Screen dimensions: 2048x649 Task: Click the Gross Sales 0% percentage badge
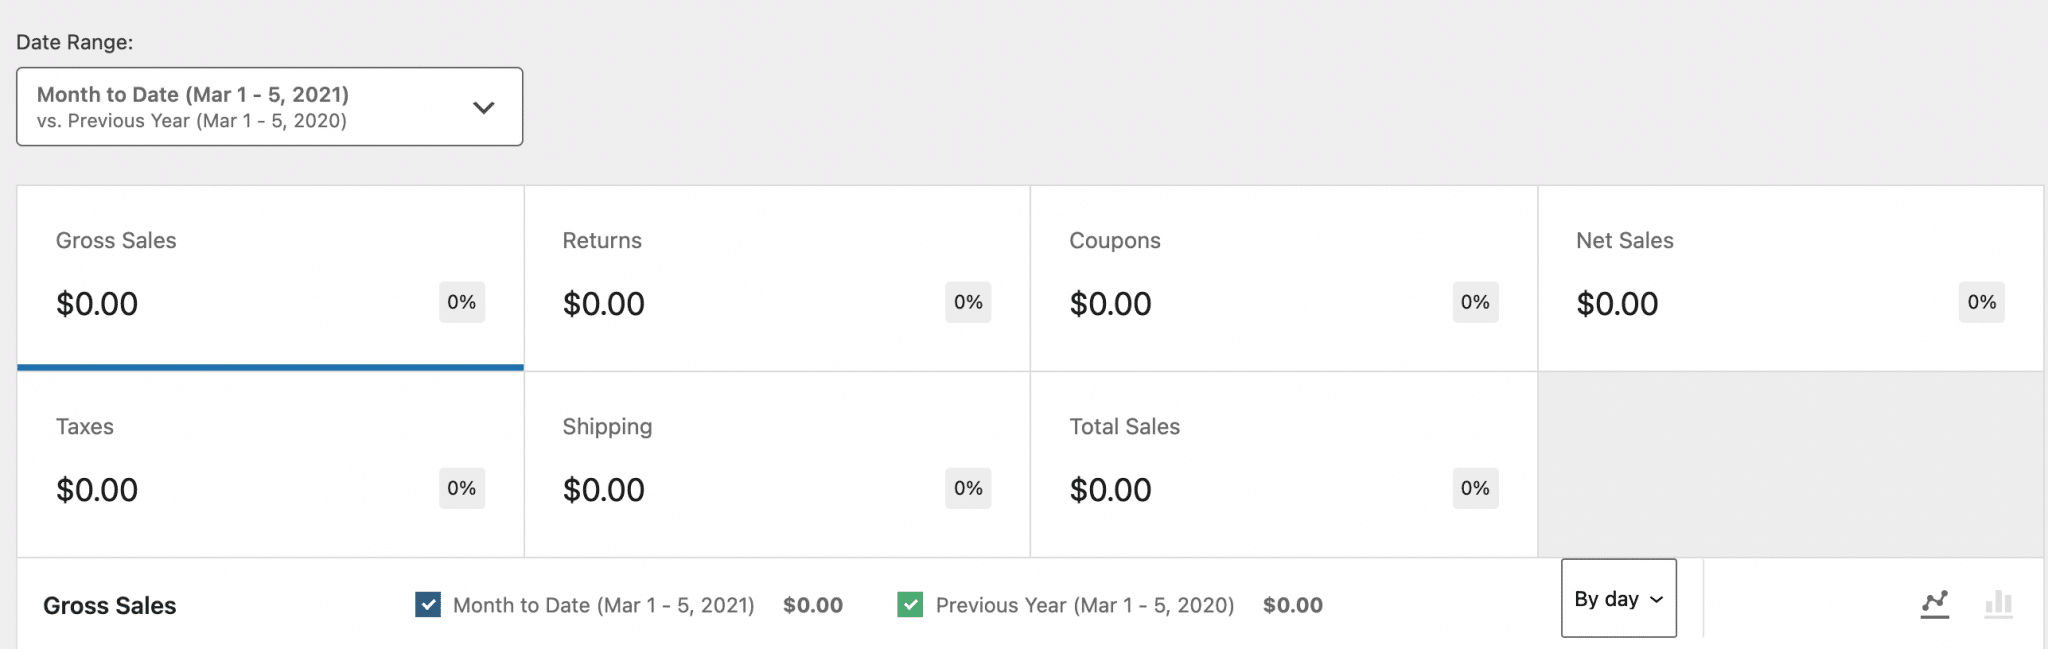point(461,302)
